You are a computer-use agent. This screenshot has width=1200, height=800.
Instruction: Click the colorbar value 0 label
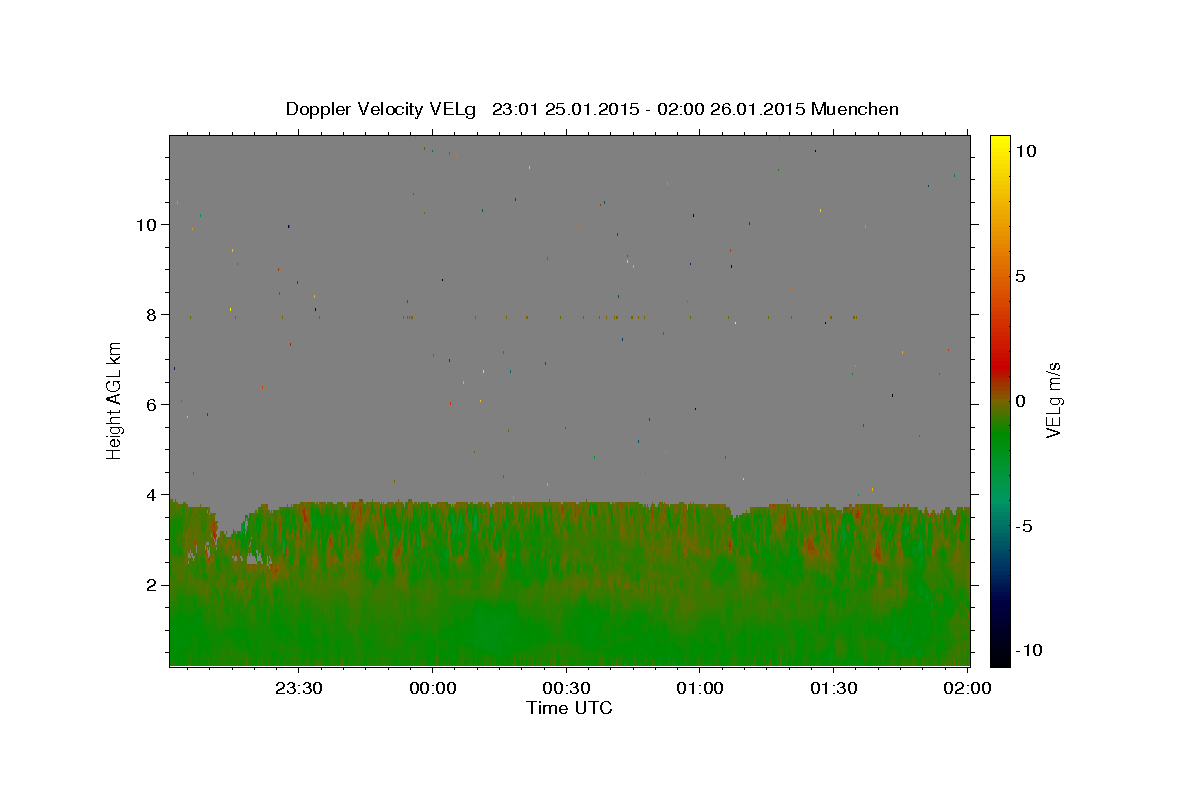pos(1020,401)
